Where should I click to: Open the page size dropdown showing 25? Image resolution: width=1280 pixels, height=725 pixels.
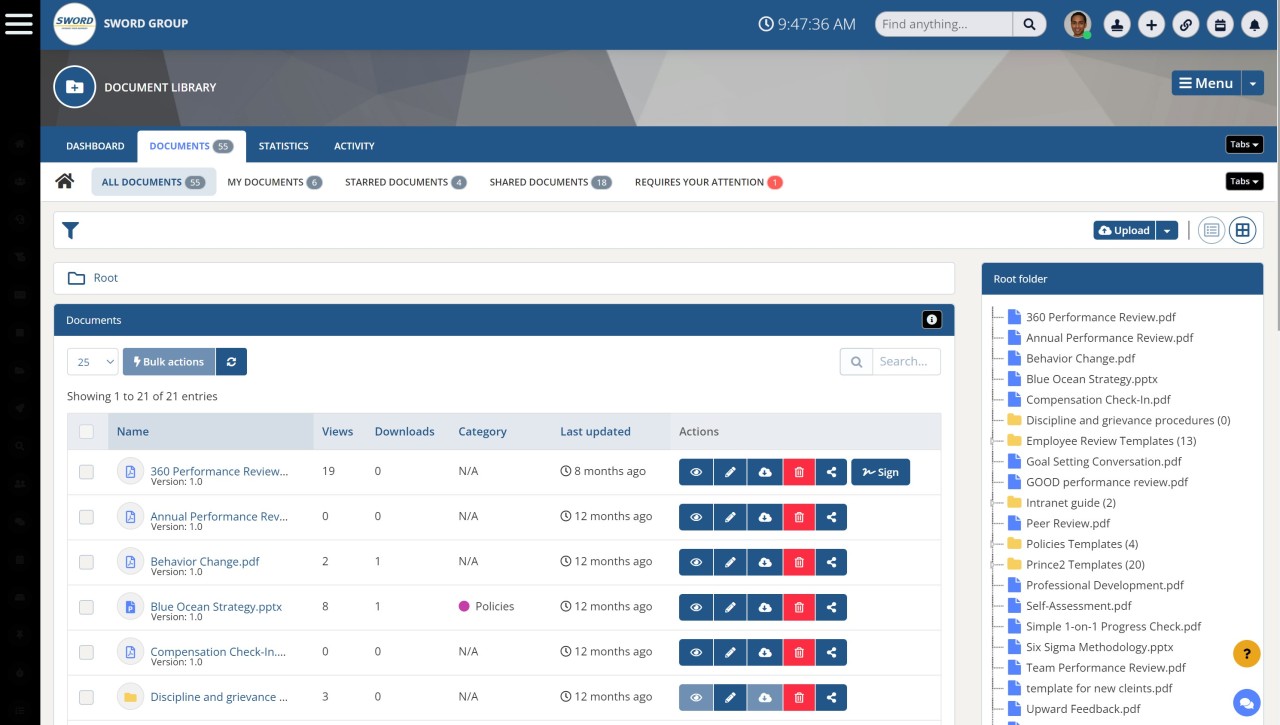[x=92, y=361]
